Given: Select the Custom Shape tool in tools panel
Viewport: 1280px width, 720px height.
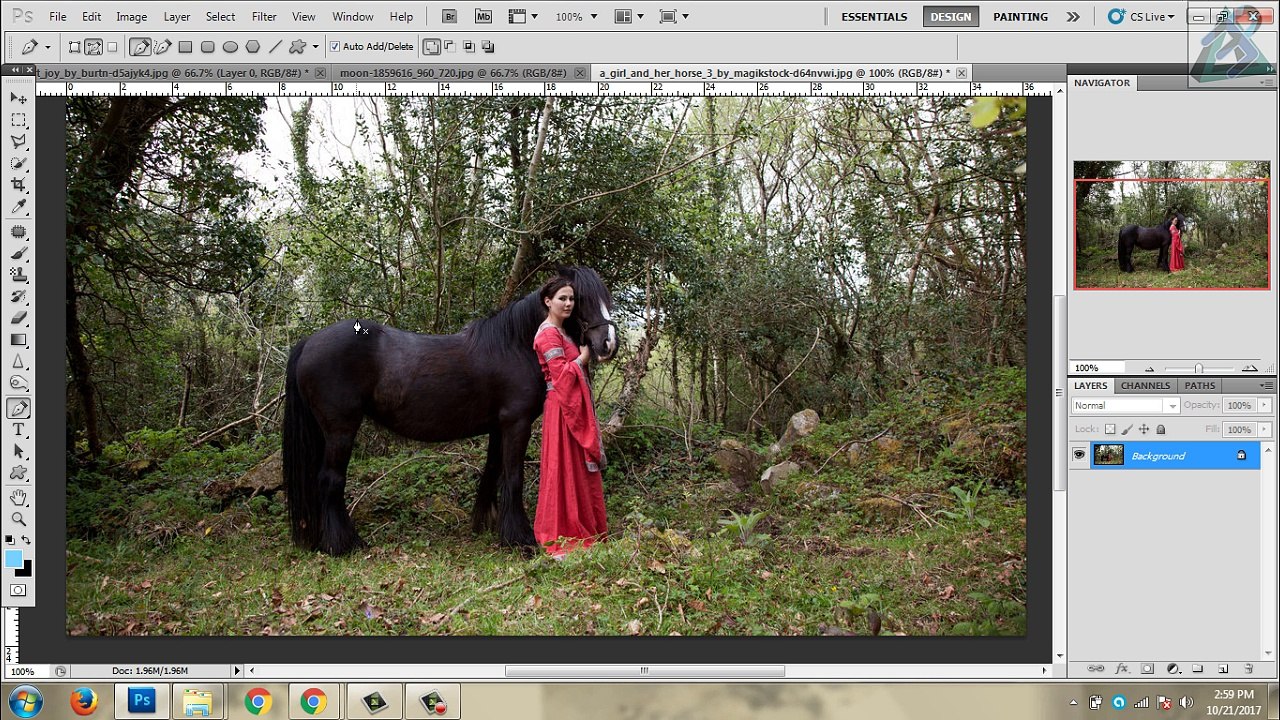Looking at the screenshot, I should pos(18,473).
